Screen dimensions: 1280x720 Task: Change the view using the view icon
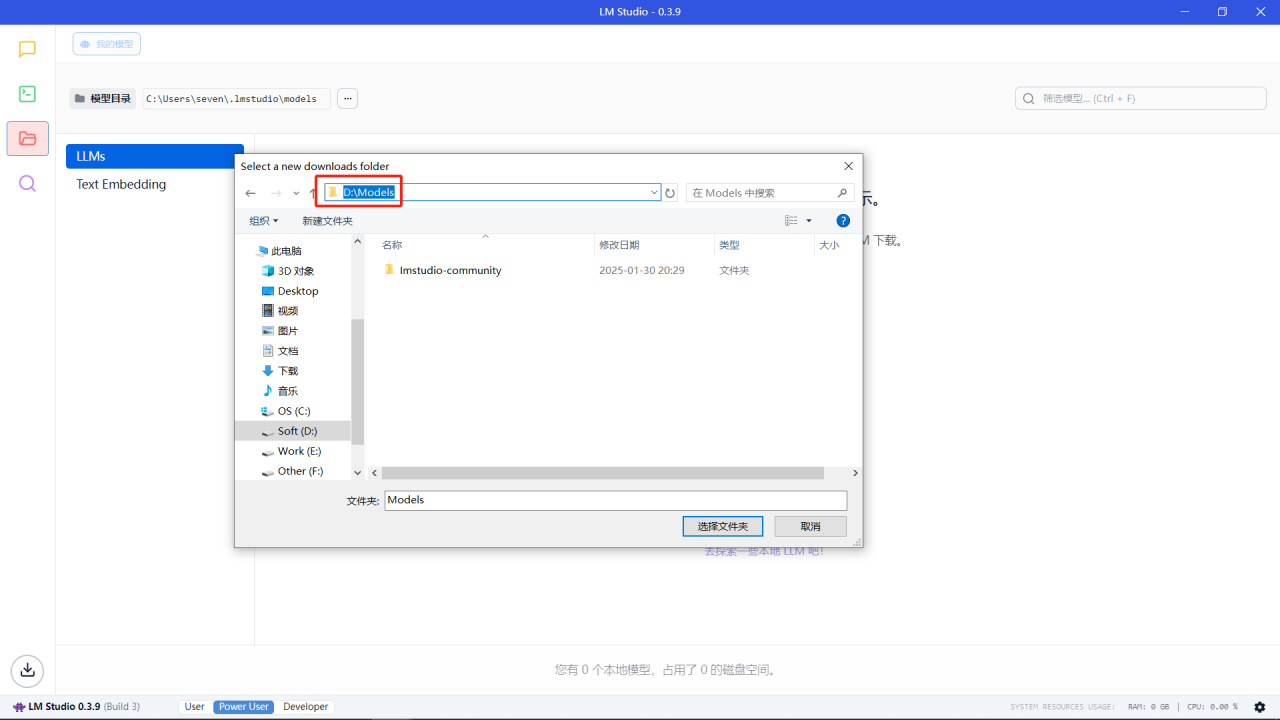[791, 221]
